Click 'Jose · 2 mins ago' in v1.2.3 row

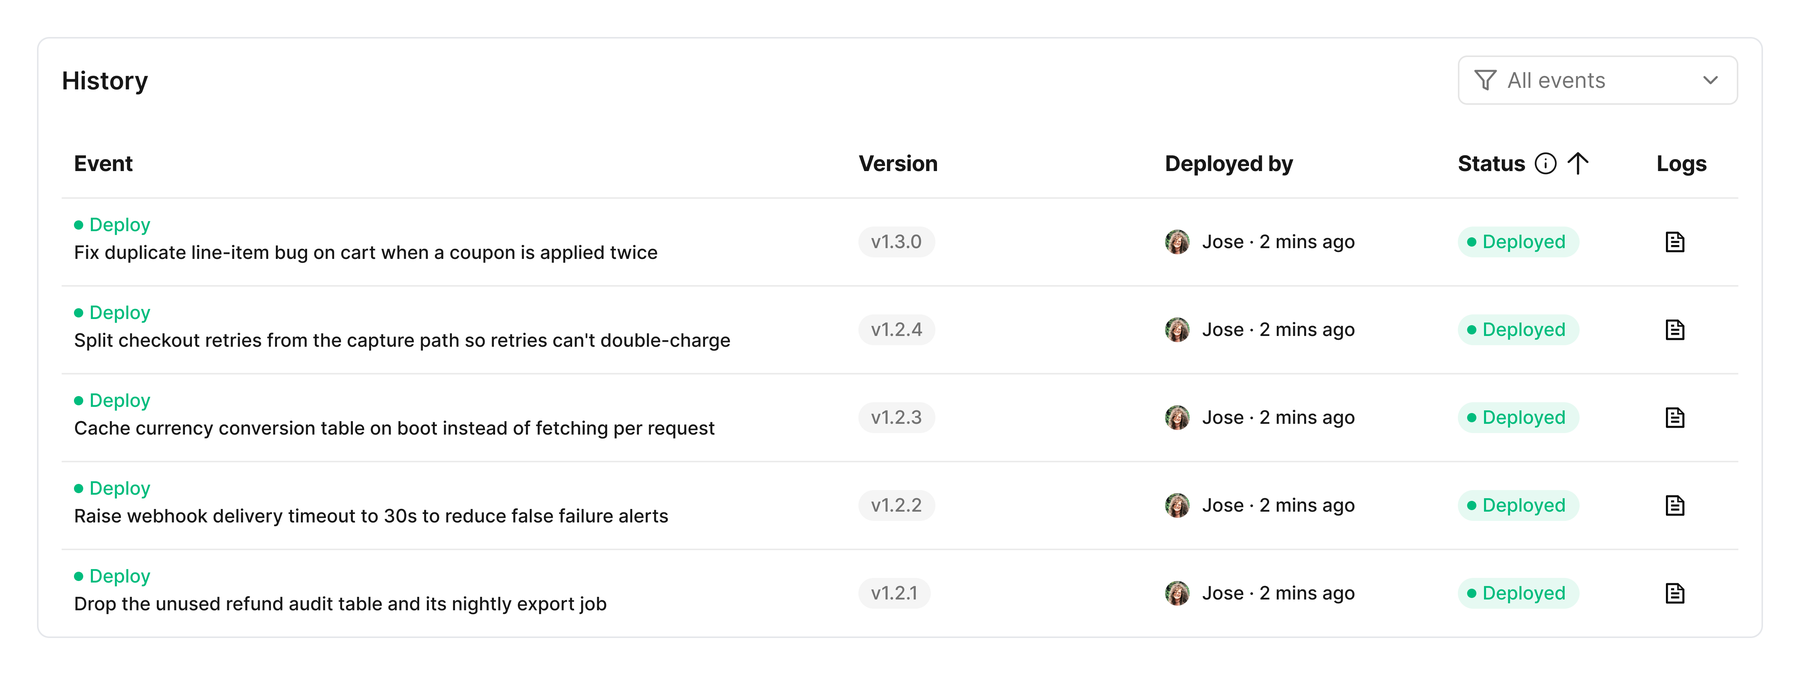click(1278, 418)
